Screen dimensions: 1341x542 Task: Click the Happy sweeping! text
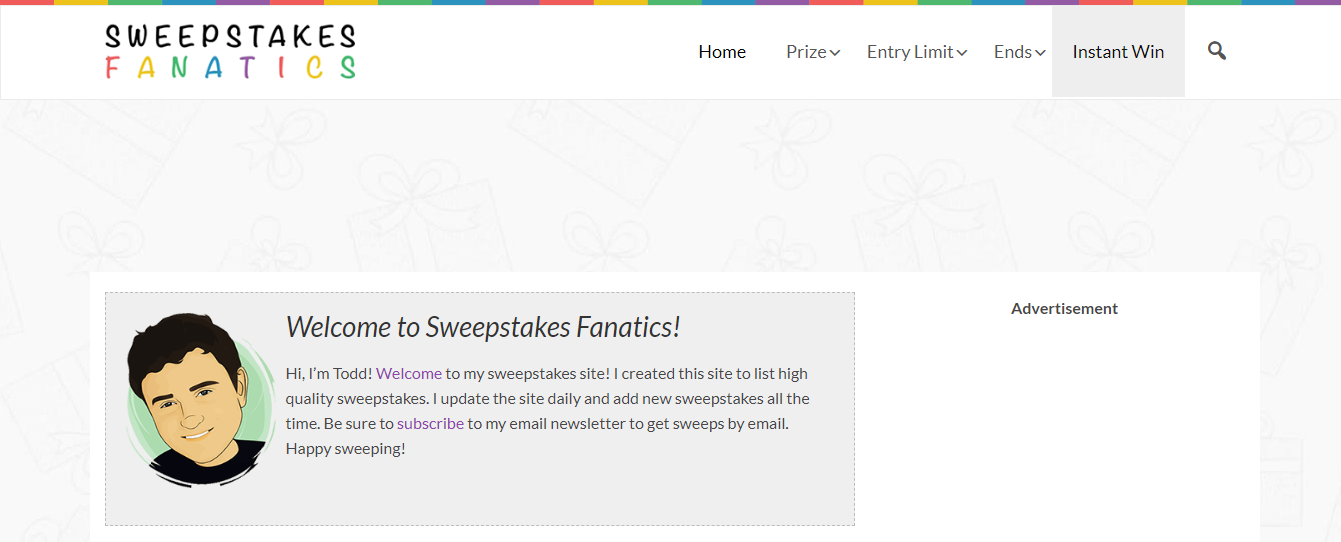point(346,448)
